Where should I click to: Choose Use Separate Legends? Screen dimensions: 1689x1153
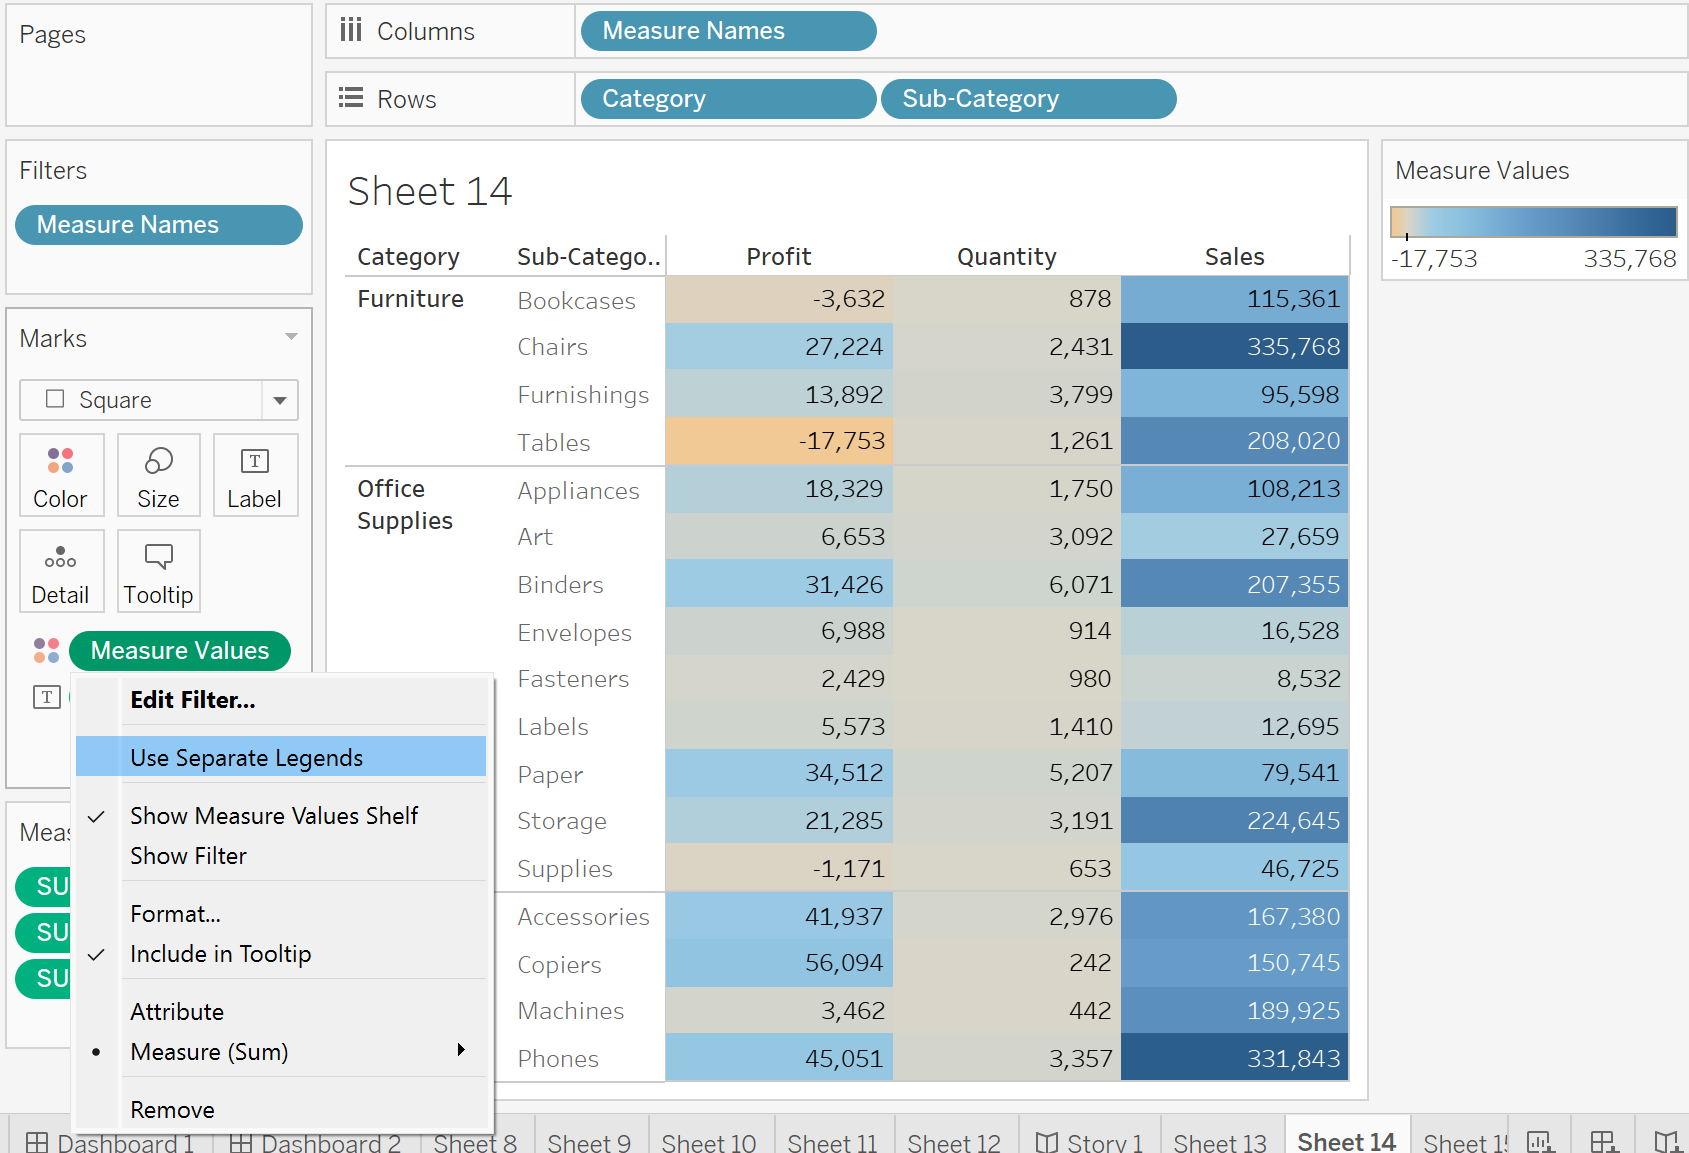tap(247, 758)
